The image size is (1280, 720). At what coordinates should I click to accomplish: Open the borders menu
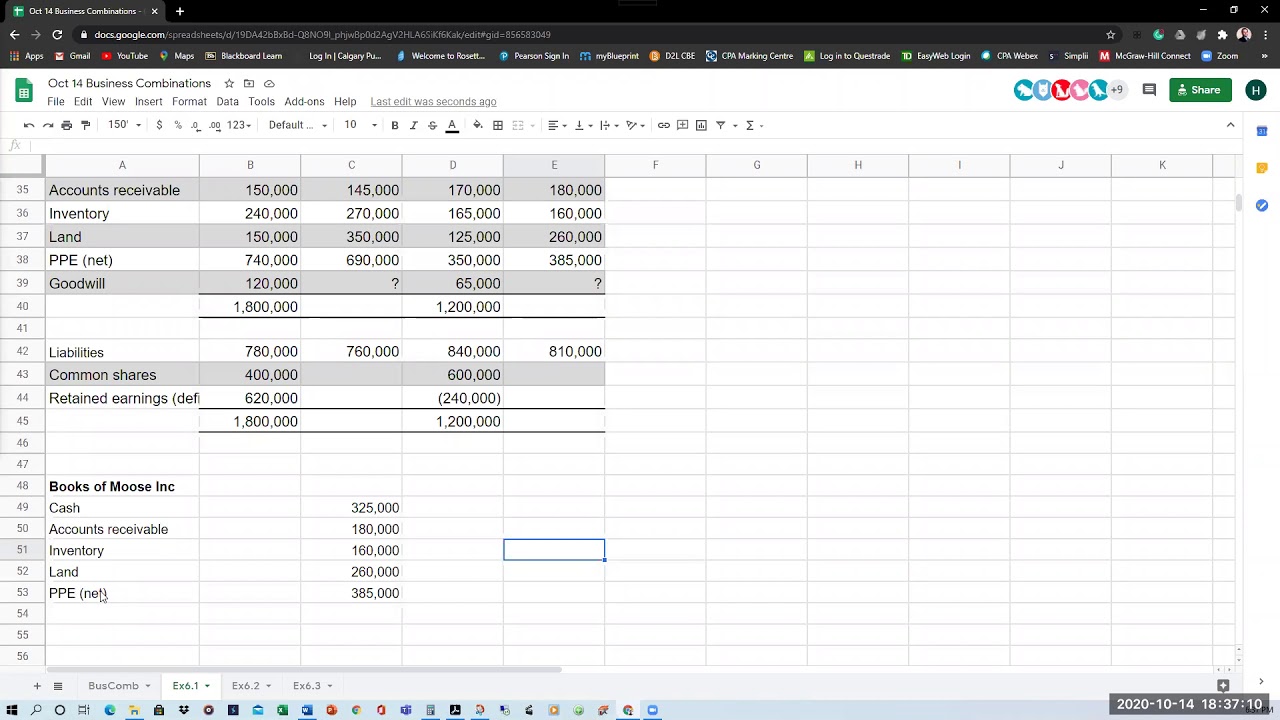(498, 125)
